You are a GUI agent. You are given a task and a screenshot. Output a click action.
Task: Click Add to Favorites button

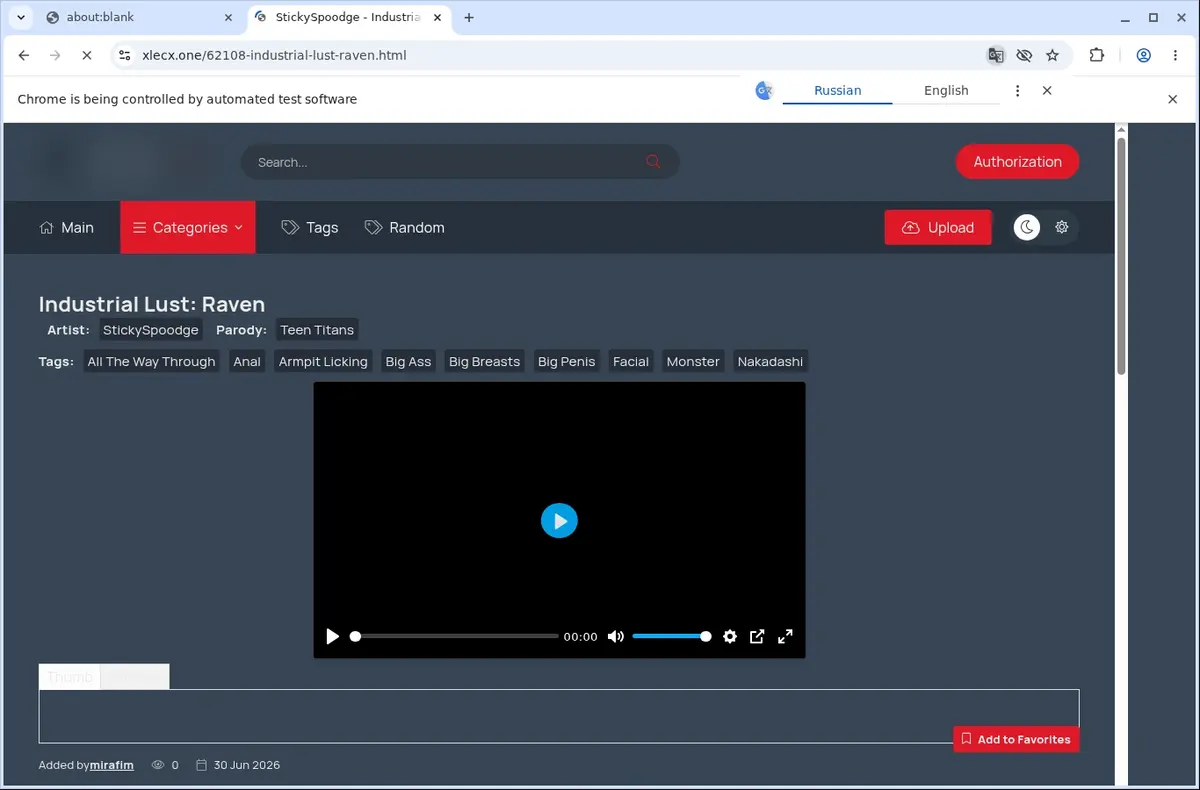(1016, 740)
